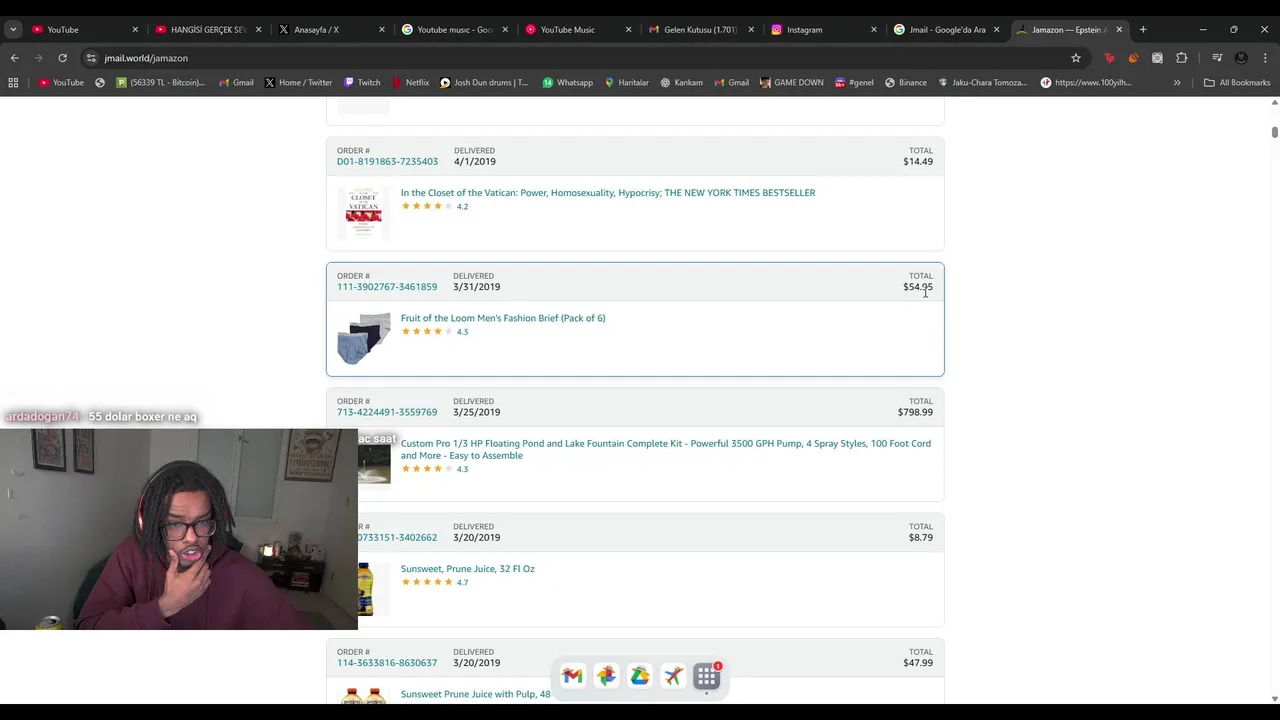Screen dimensions: 1280x720
Task: Open the #genel bookmark
Action: (854, 83)
